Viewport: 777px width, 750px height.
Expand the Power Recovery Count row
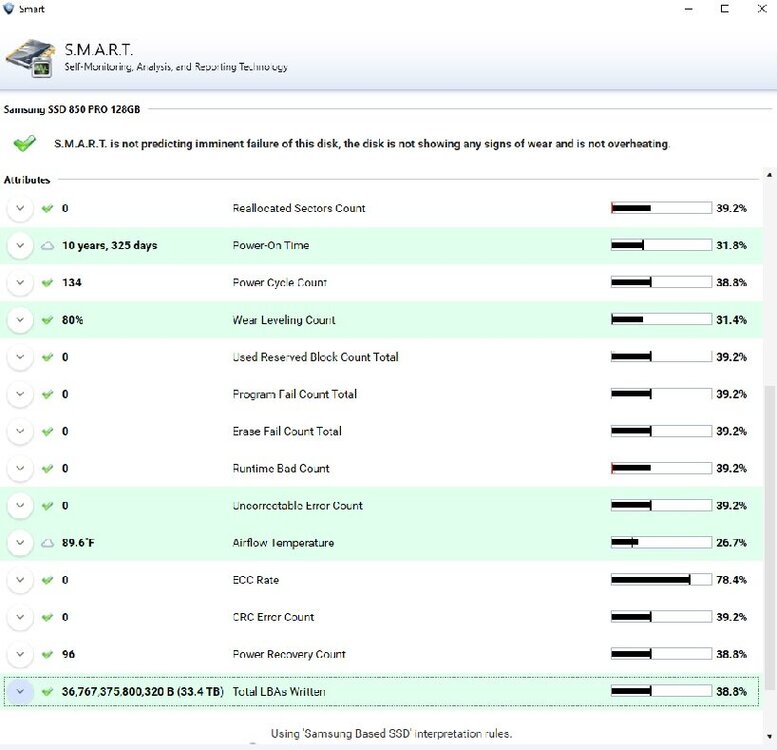click(20, 654)
